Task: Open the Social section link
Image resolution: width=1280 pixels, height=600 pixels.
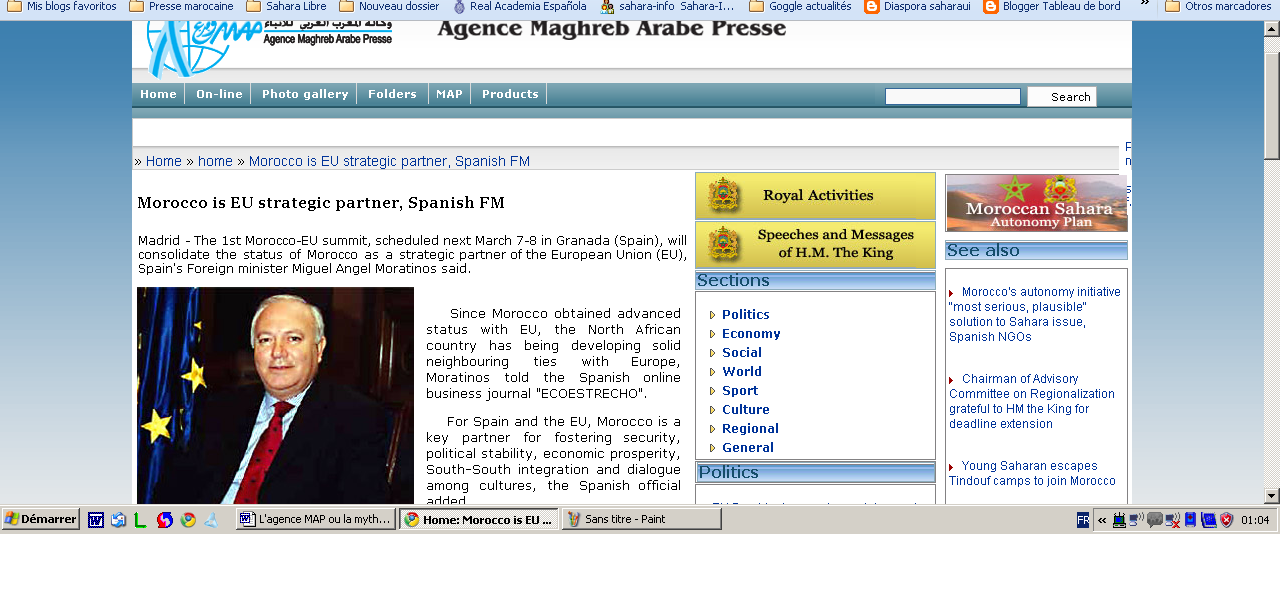Action: (742, 352)
